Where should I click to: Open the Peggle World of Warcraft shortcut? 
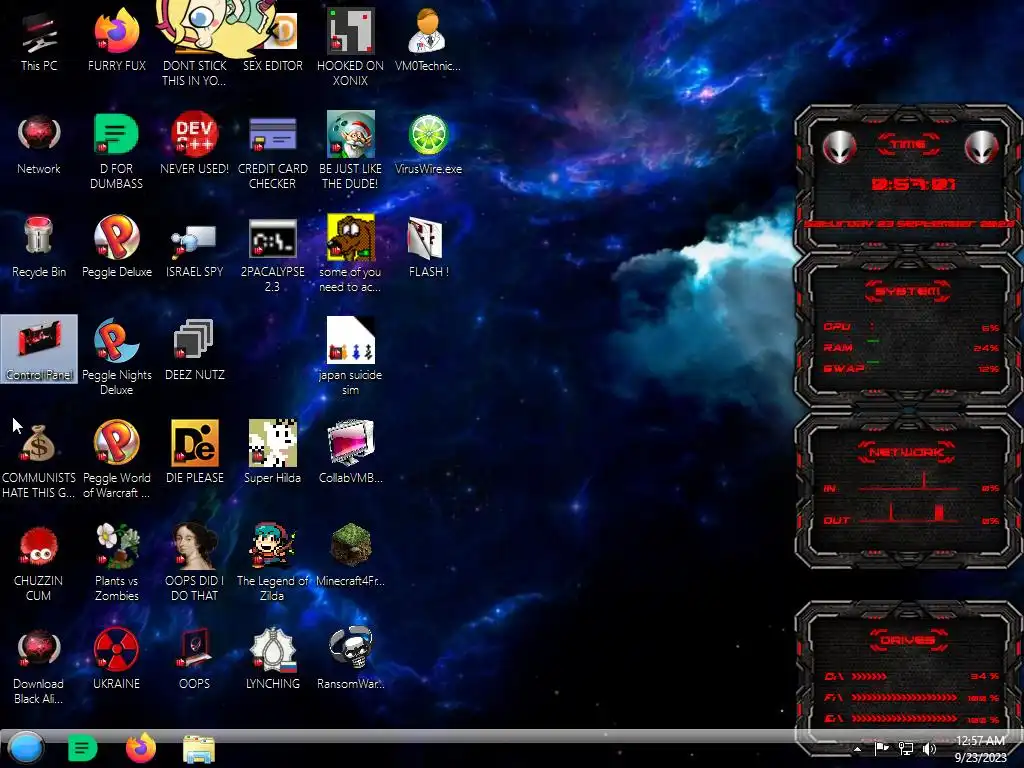[117, 460]
